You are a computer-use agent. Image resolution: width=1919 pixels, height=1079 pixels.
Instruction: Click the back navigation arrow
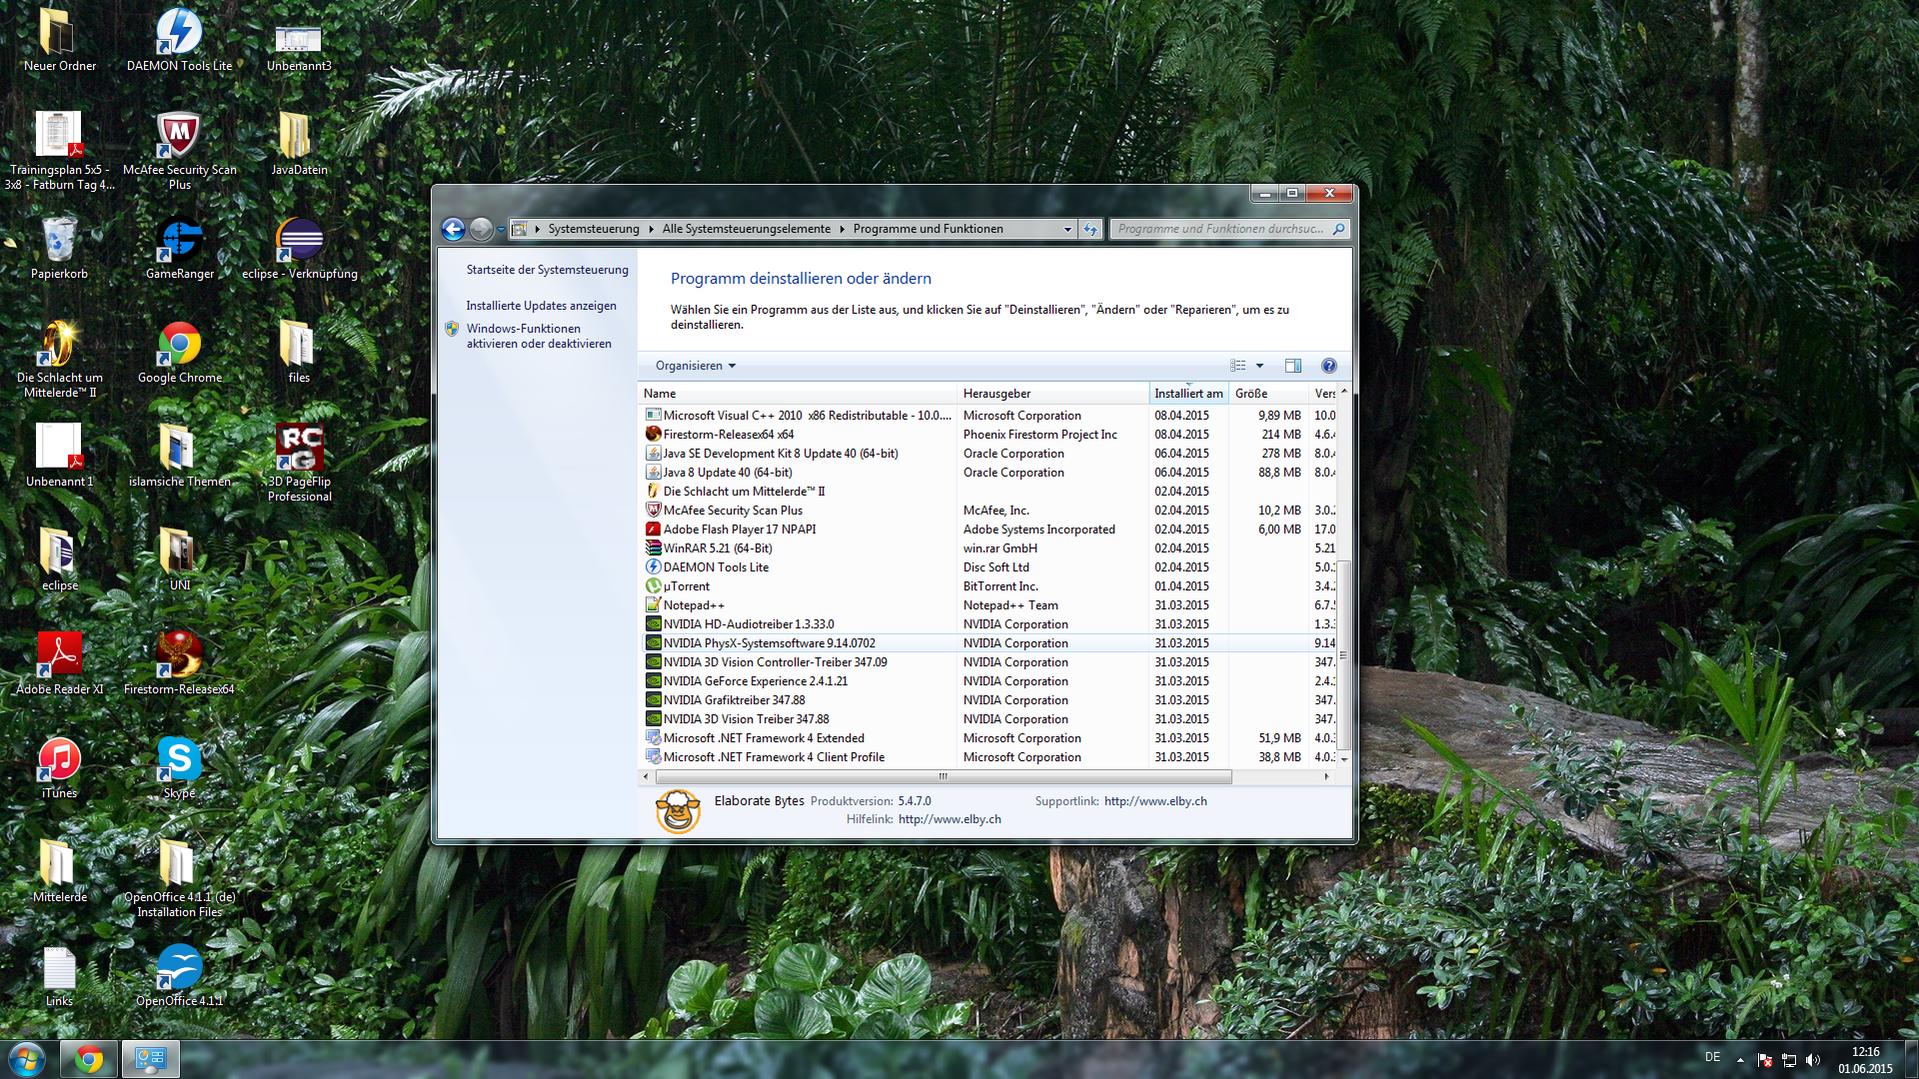point(453,229)
